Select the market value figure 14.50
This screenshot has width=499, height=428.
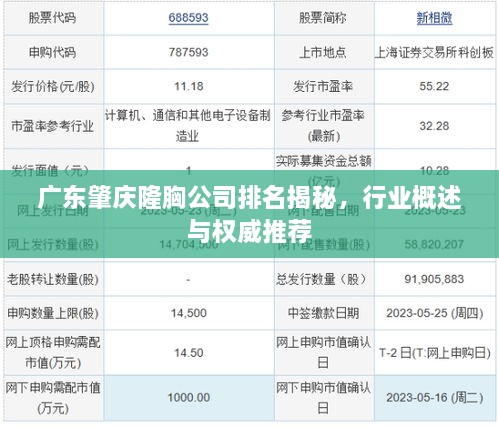click(189, 353)
